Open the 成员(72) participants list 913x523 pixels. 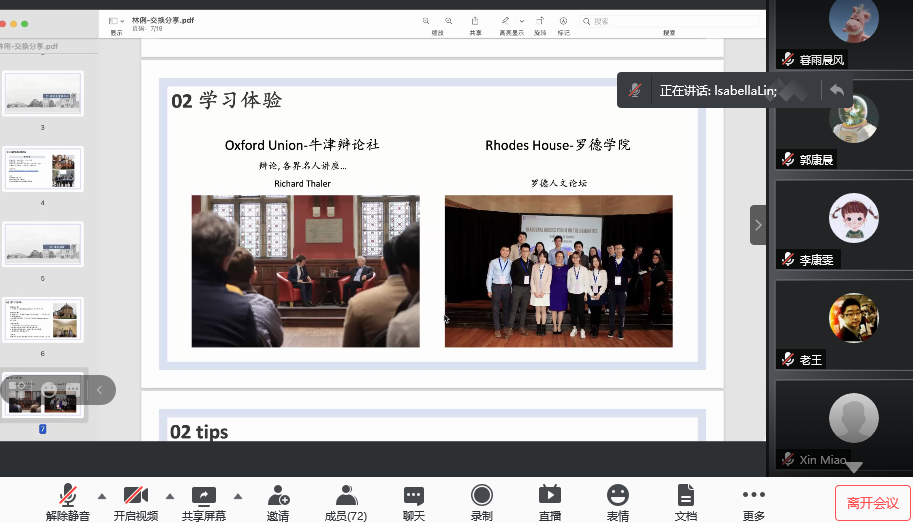tap(346, 497)
